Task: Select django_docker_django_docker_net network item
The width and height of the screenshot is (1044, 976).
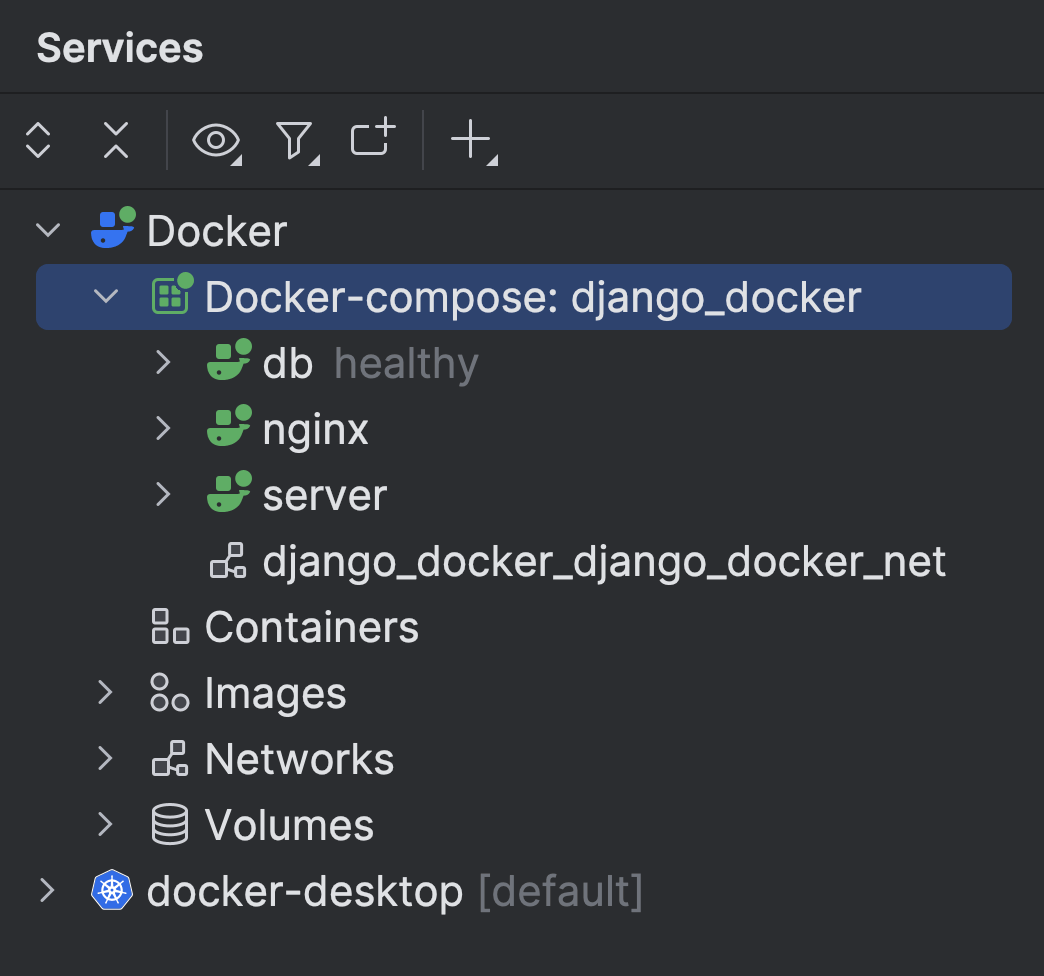Action: [x=603, y=561]
